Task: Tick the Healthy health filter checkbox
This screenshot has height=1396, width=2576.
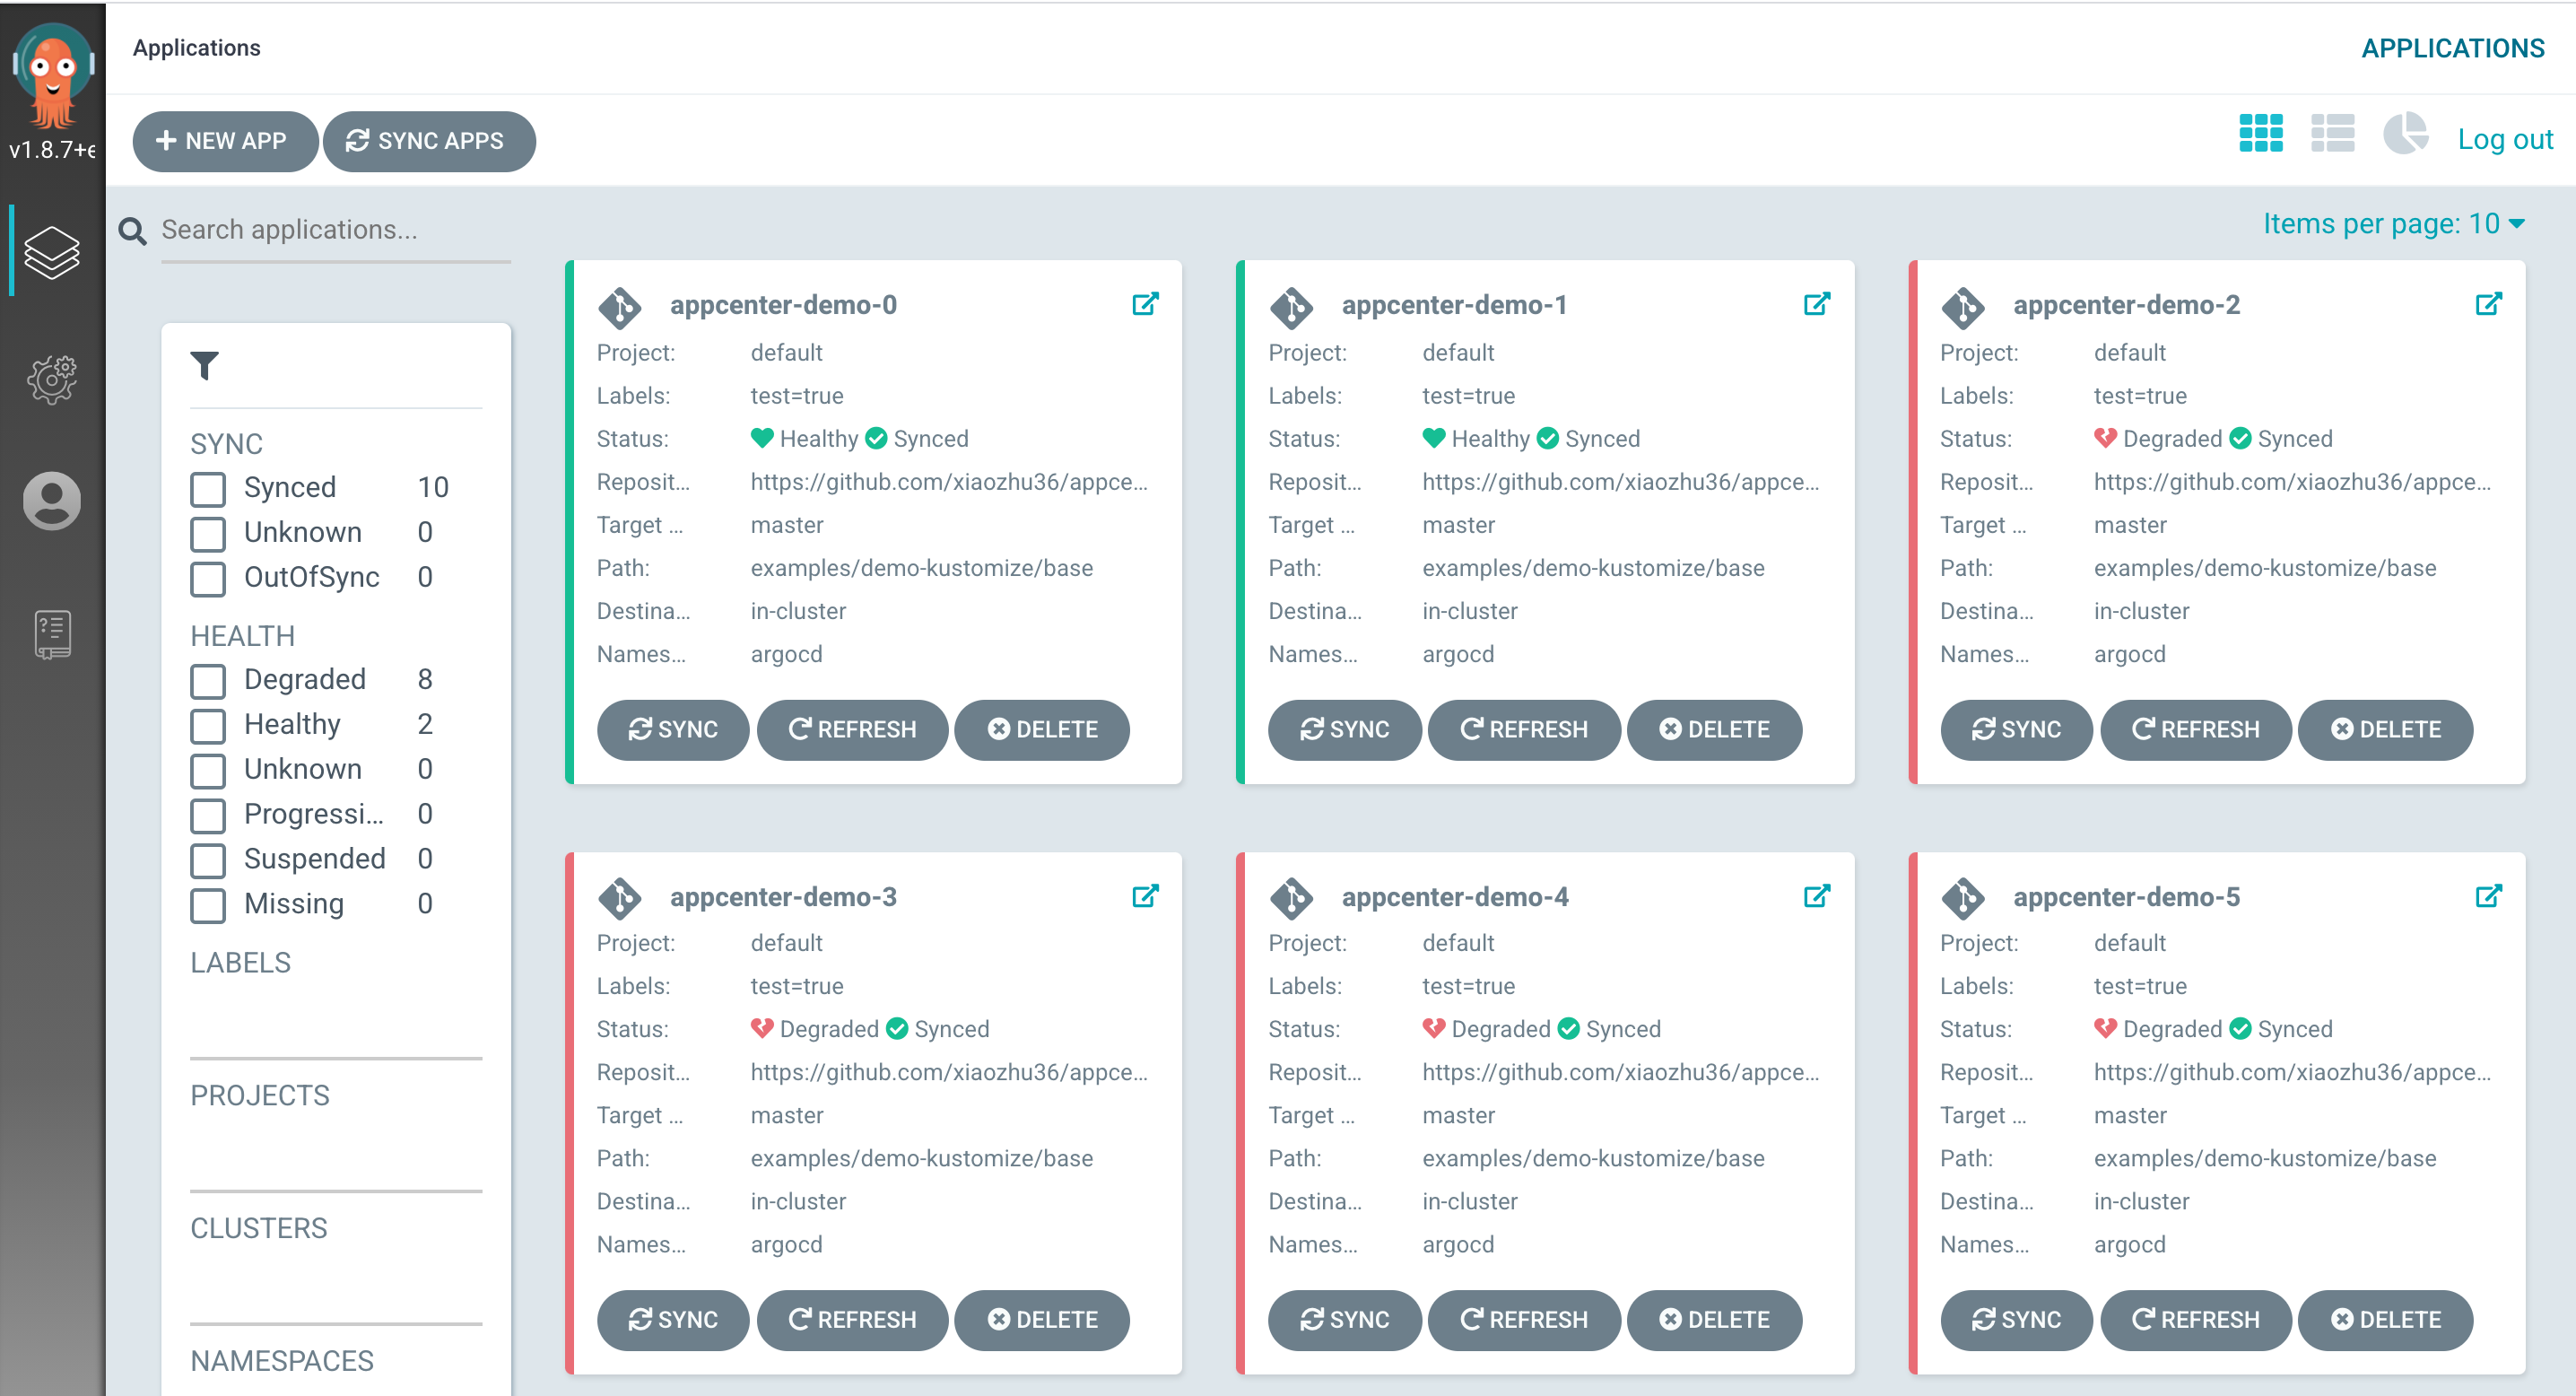Action: pos(208,726)
